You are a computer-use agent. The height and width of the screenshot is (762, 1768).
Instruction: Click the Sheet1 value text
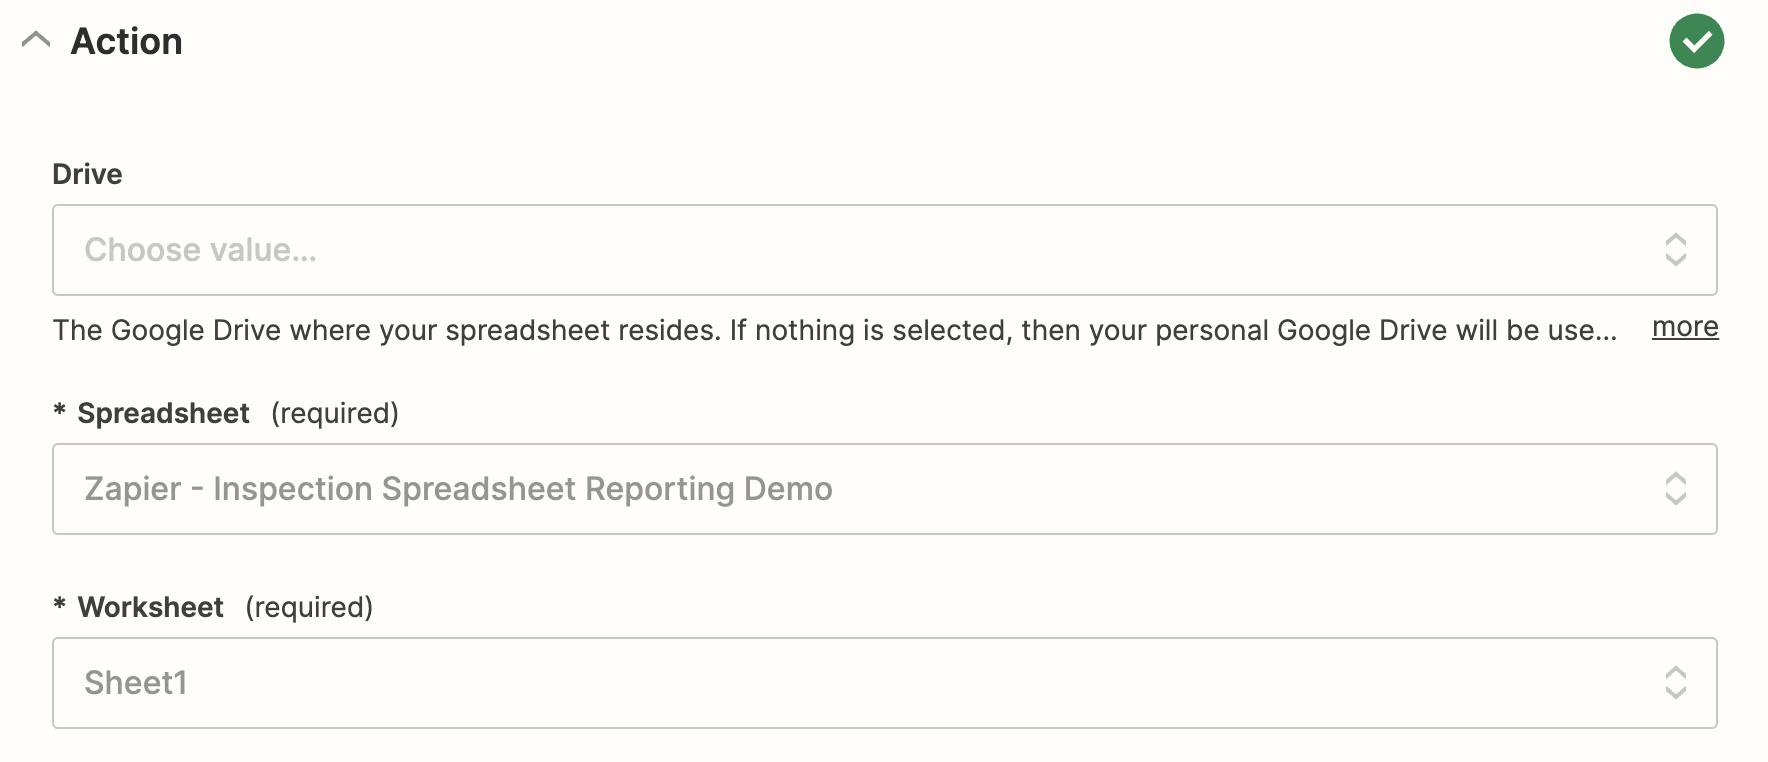136,683
